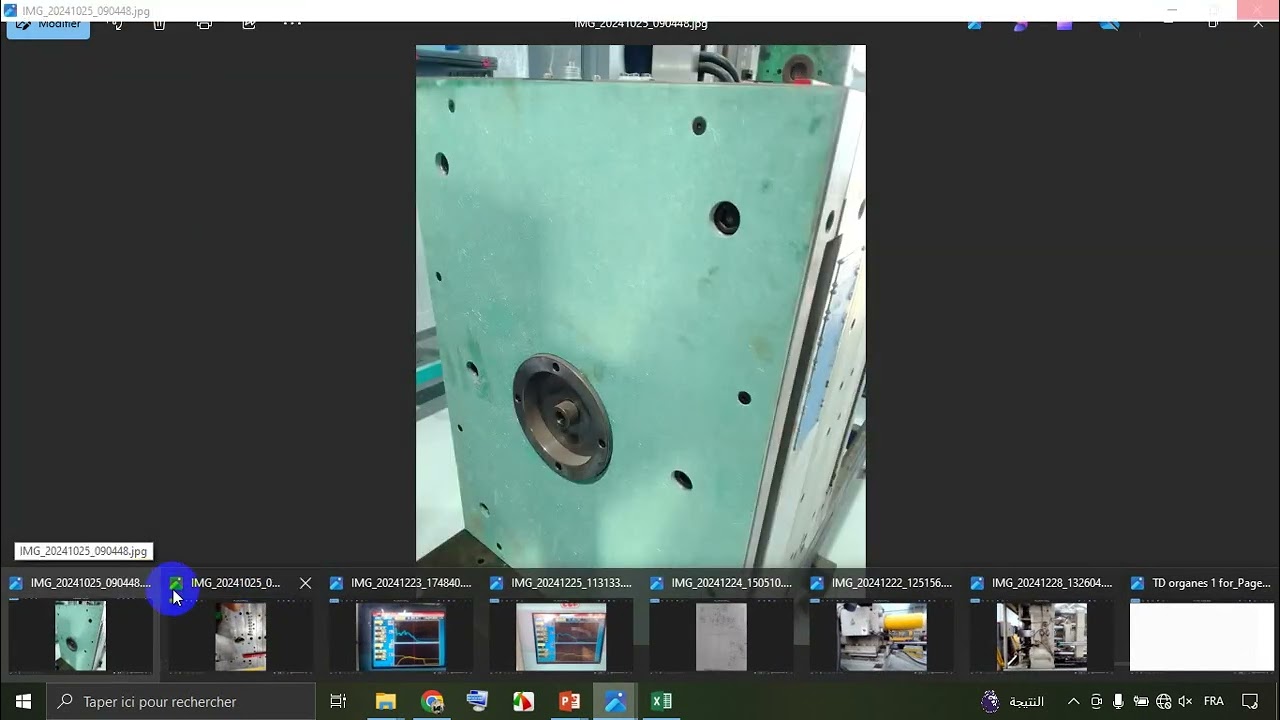The image size is (1280, 720).
Task: Launch Google Chrome from the taskbar
Action: 432,701
